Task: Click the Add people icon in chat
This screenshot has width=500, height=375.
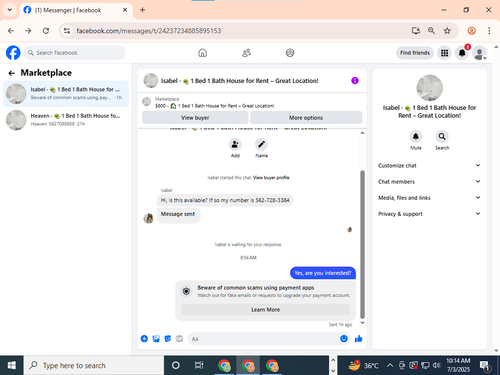Action: point(235,144)
